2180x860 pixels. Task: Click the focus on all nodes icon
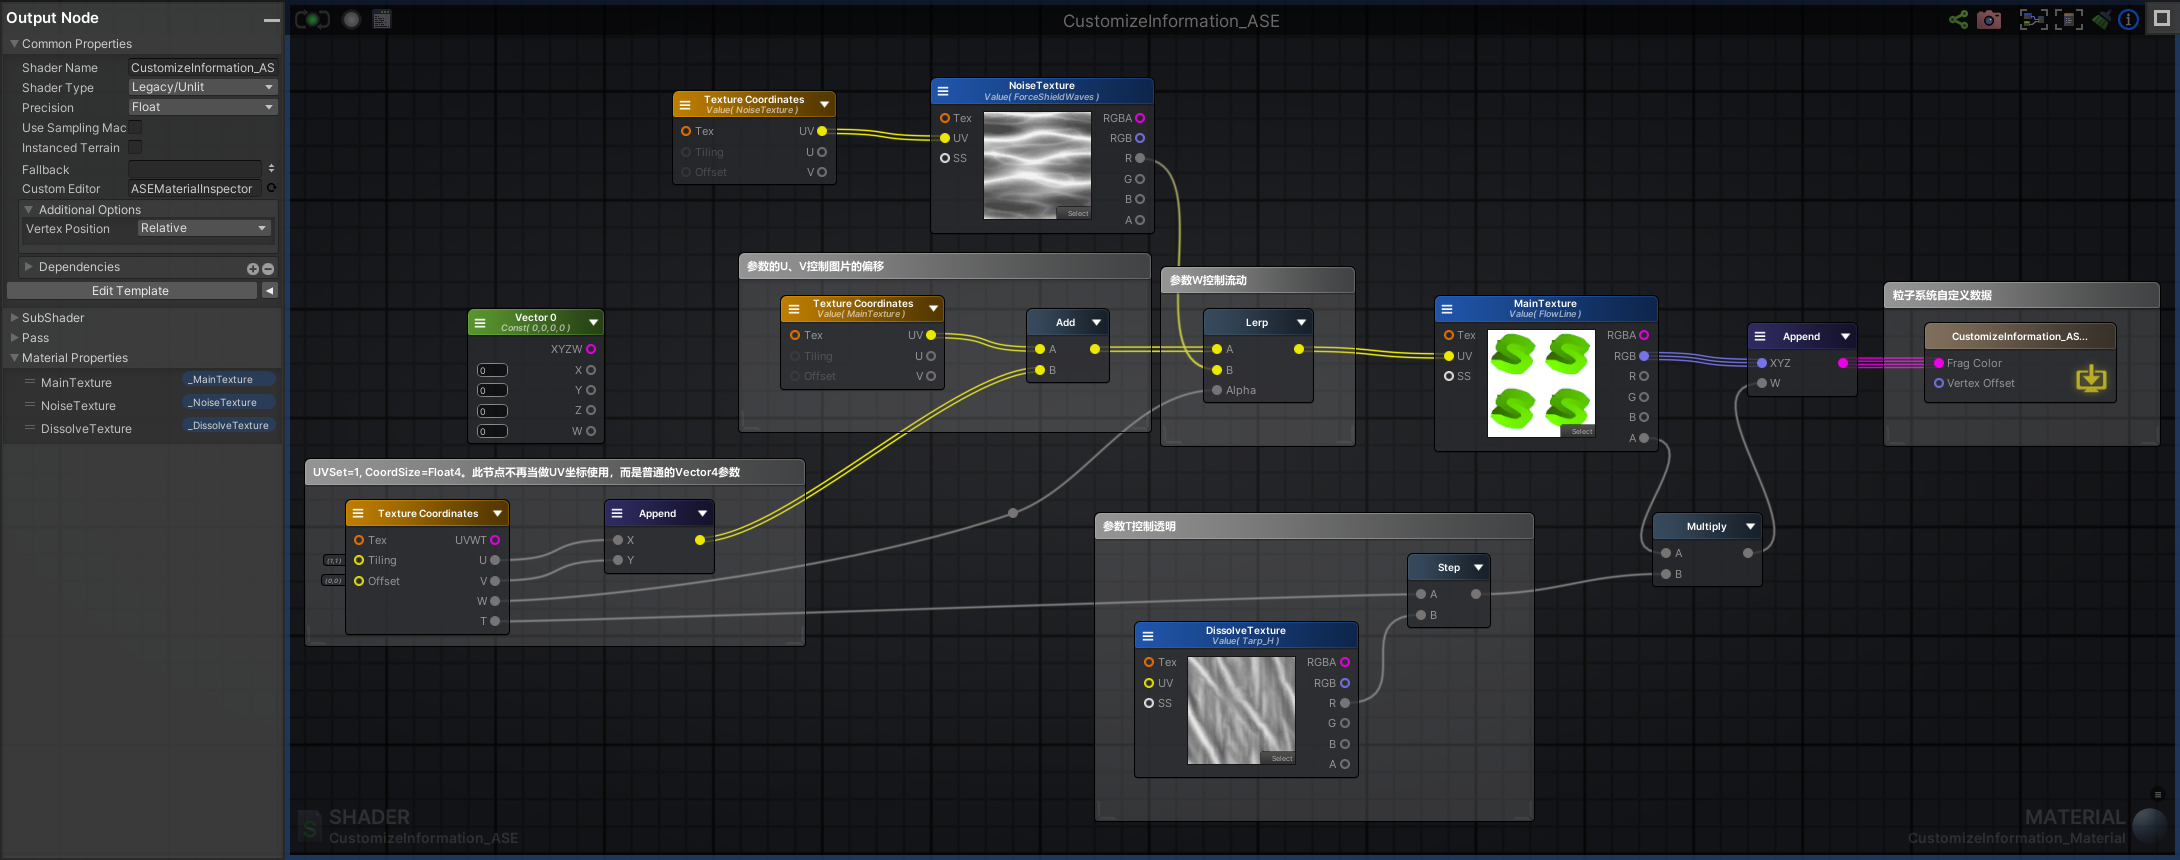(x=2033, y=19)
